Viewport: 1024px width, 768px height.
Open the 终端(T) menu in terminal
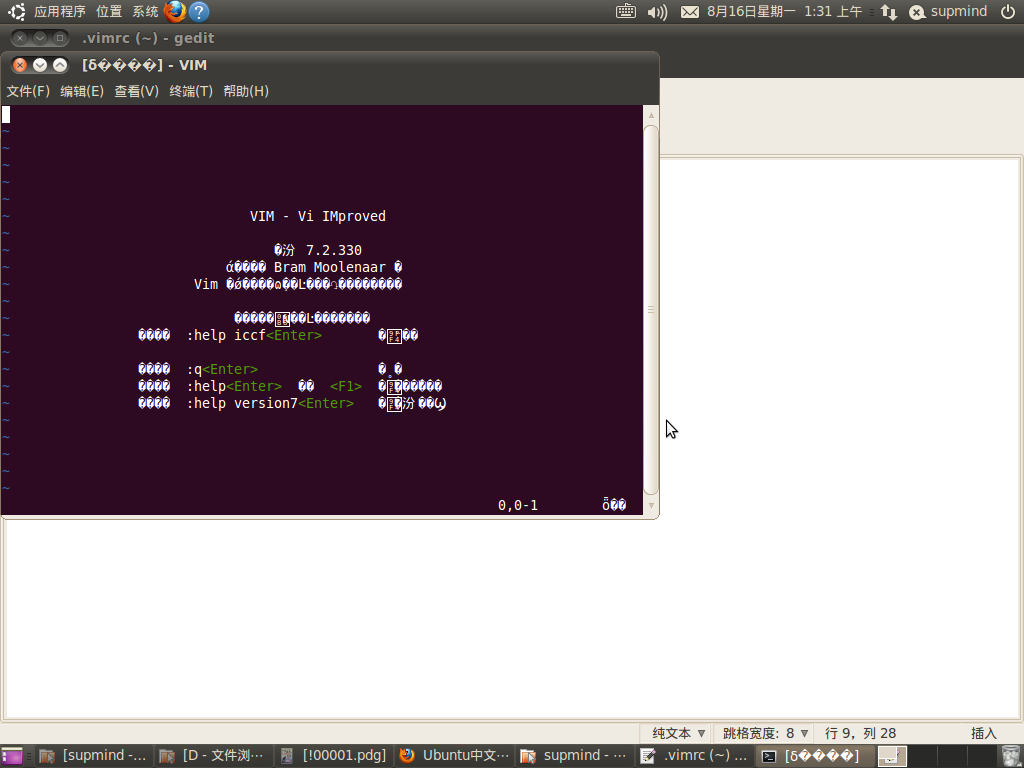coord(191,91)
